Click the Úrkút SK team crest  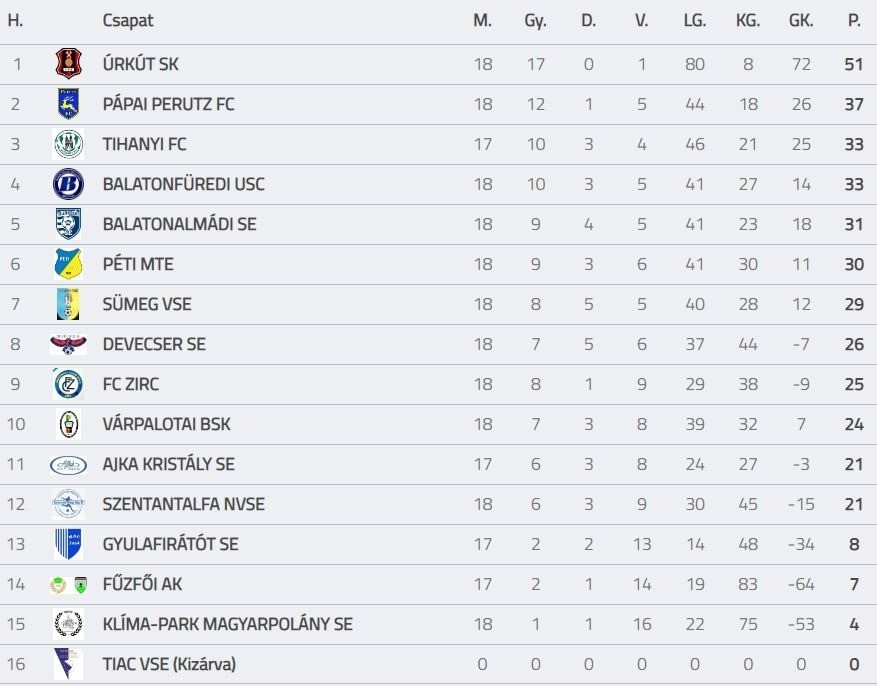point(68,64)
